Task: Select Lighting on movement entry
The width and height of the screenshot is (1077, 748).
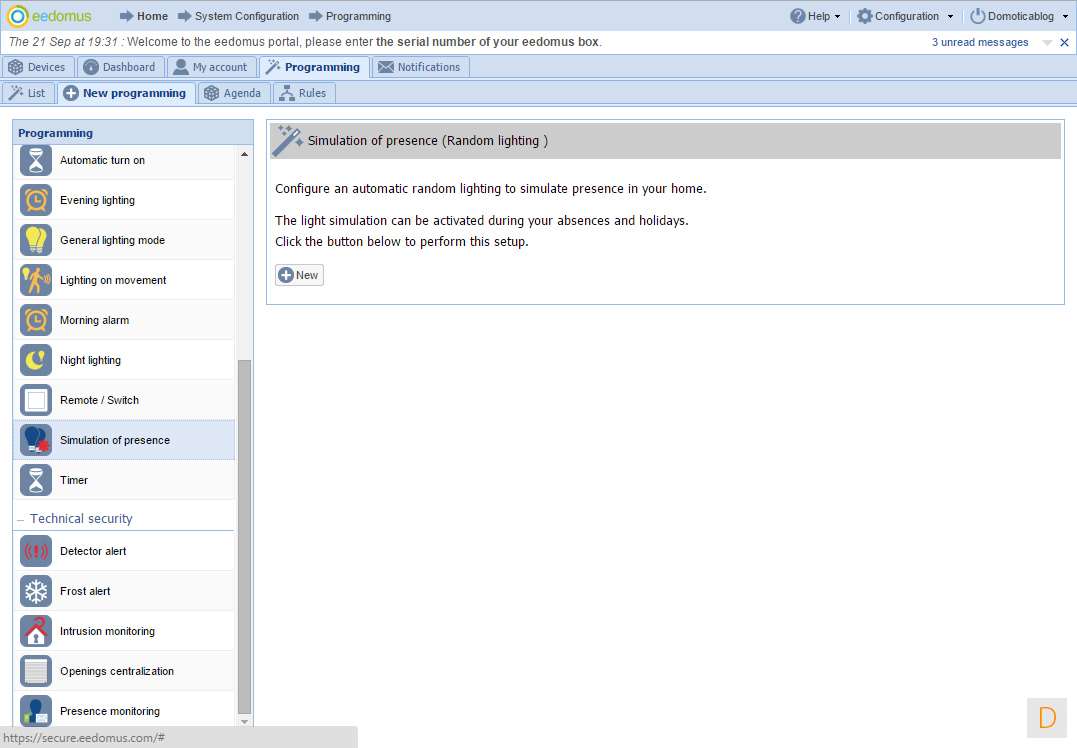Action: click(124, 280)
